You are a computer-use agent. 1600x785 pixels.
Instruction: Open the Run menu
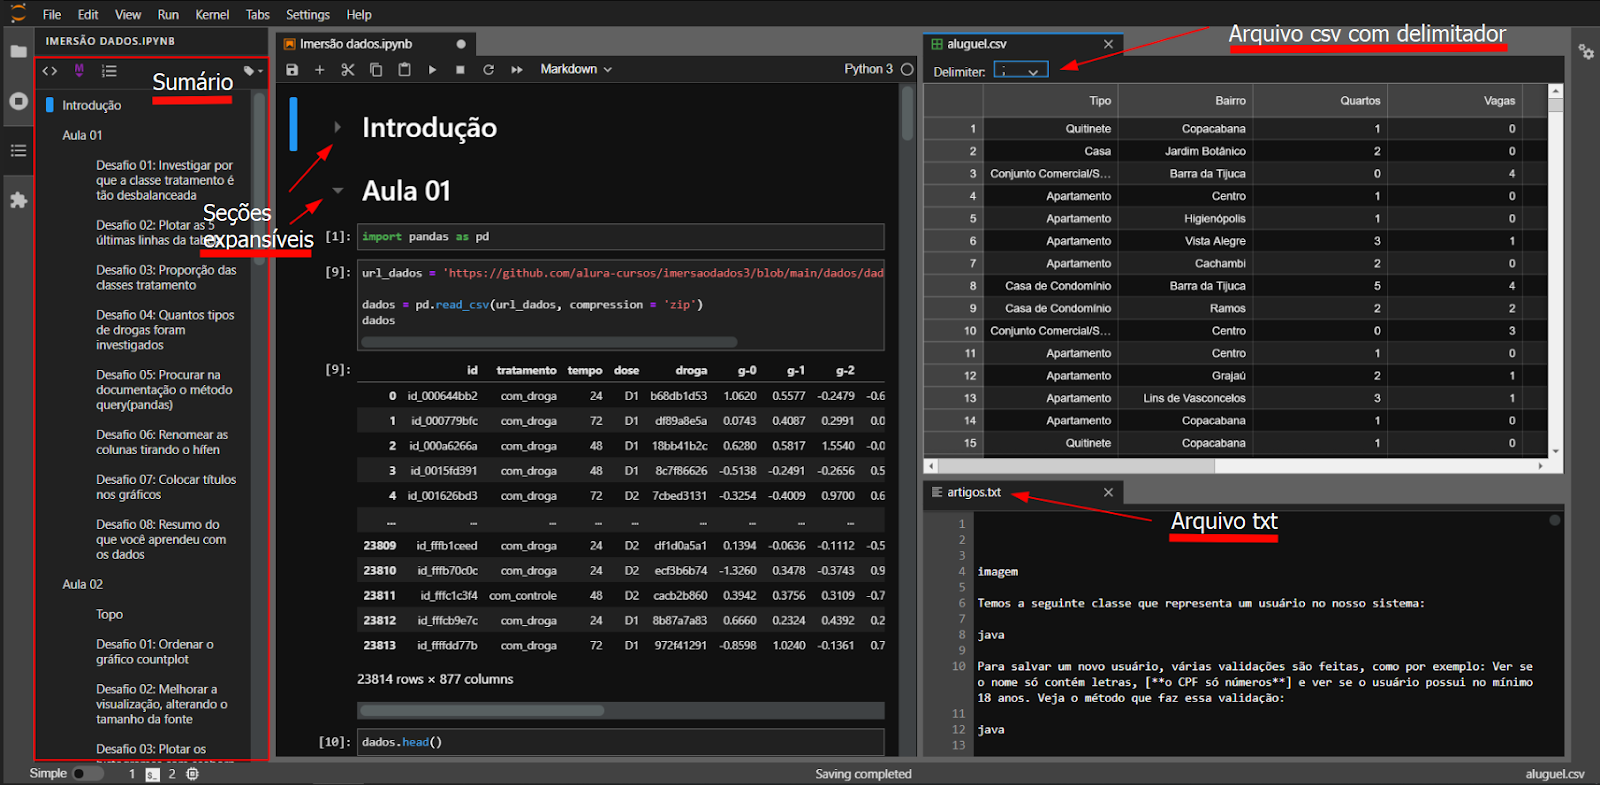168,14
